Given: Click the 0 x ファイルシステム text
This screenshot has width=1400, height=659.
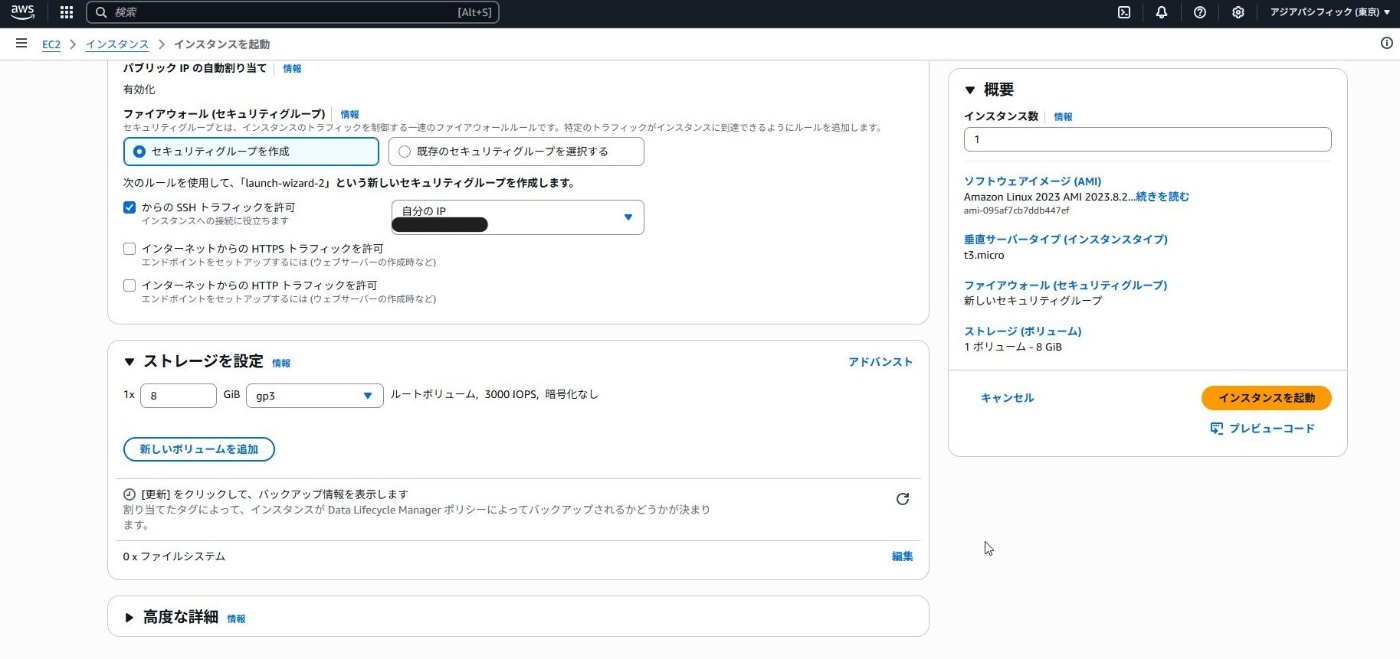Looking at the screenshot, I should coord(174,556).
